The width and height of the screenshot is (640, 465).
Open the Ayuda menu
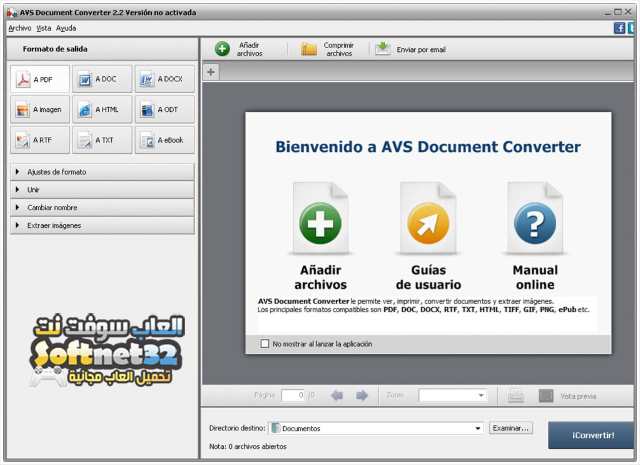[x=66, y=28]
